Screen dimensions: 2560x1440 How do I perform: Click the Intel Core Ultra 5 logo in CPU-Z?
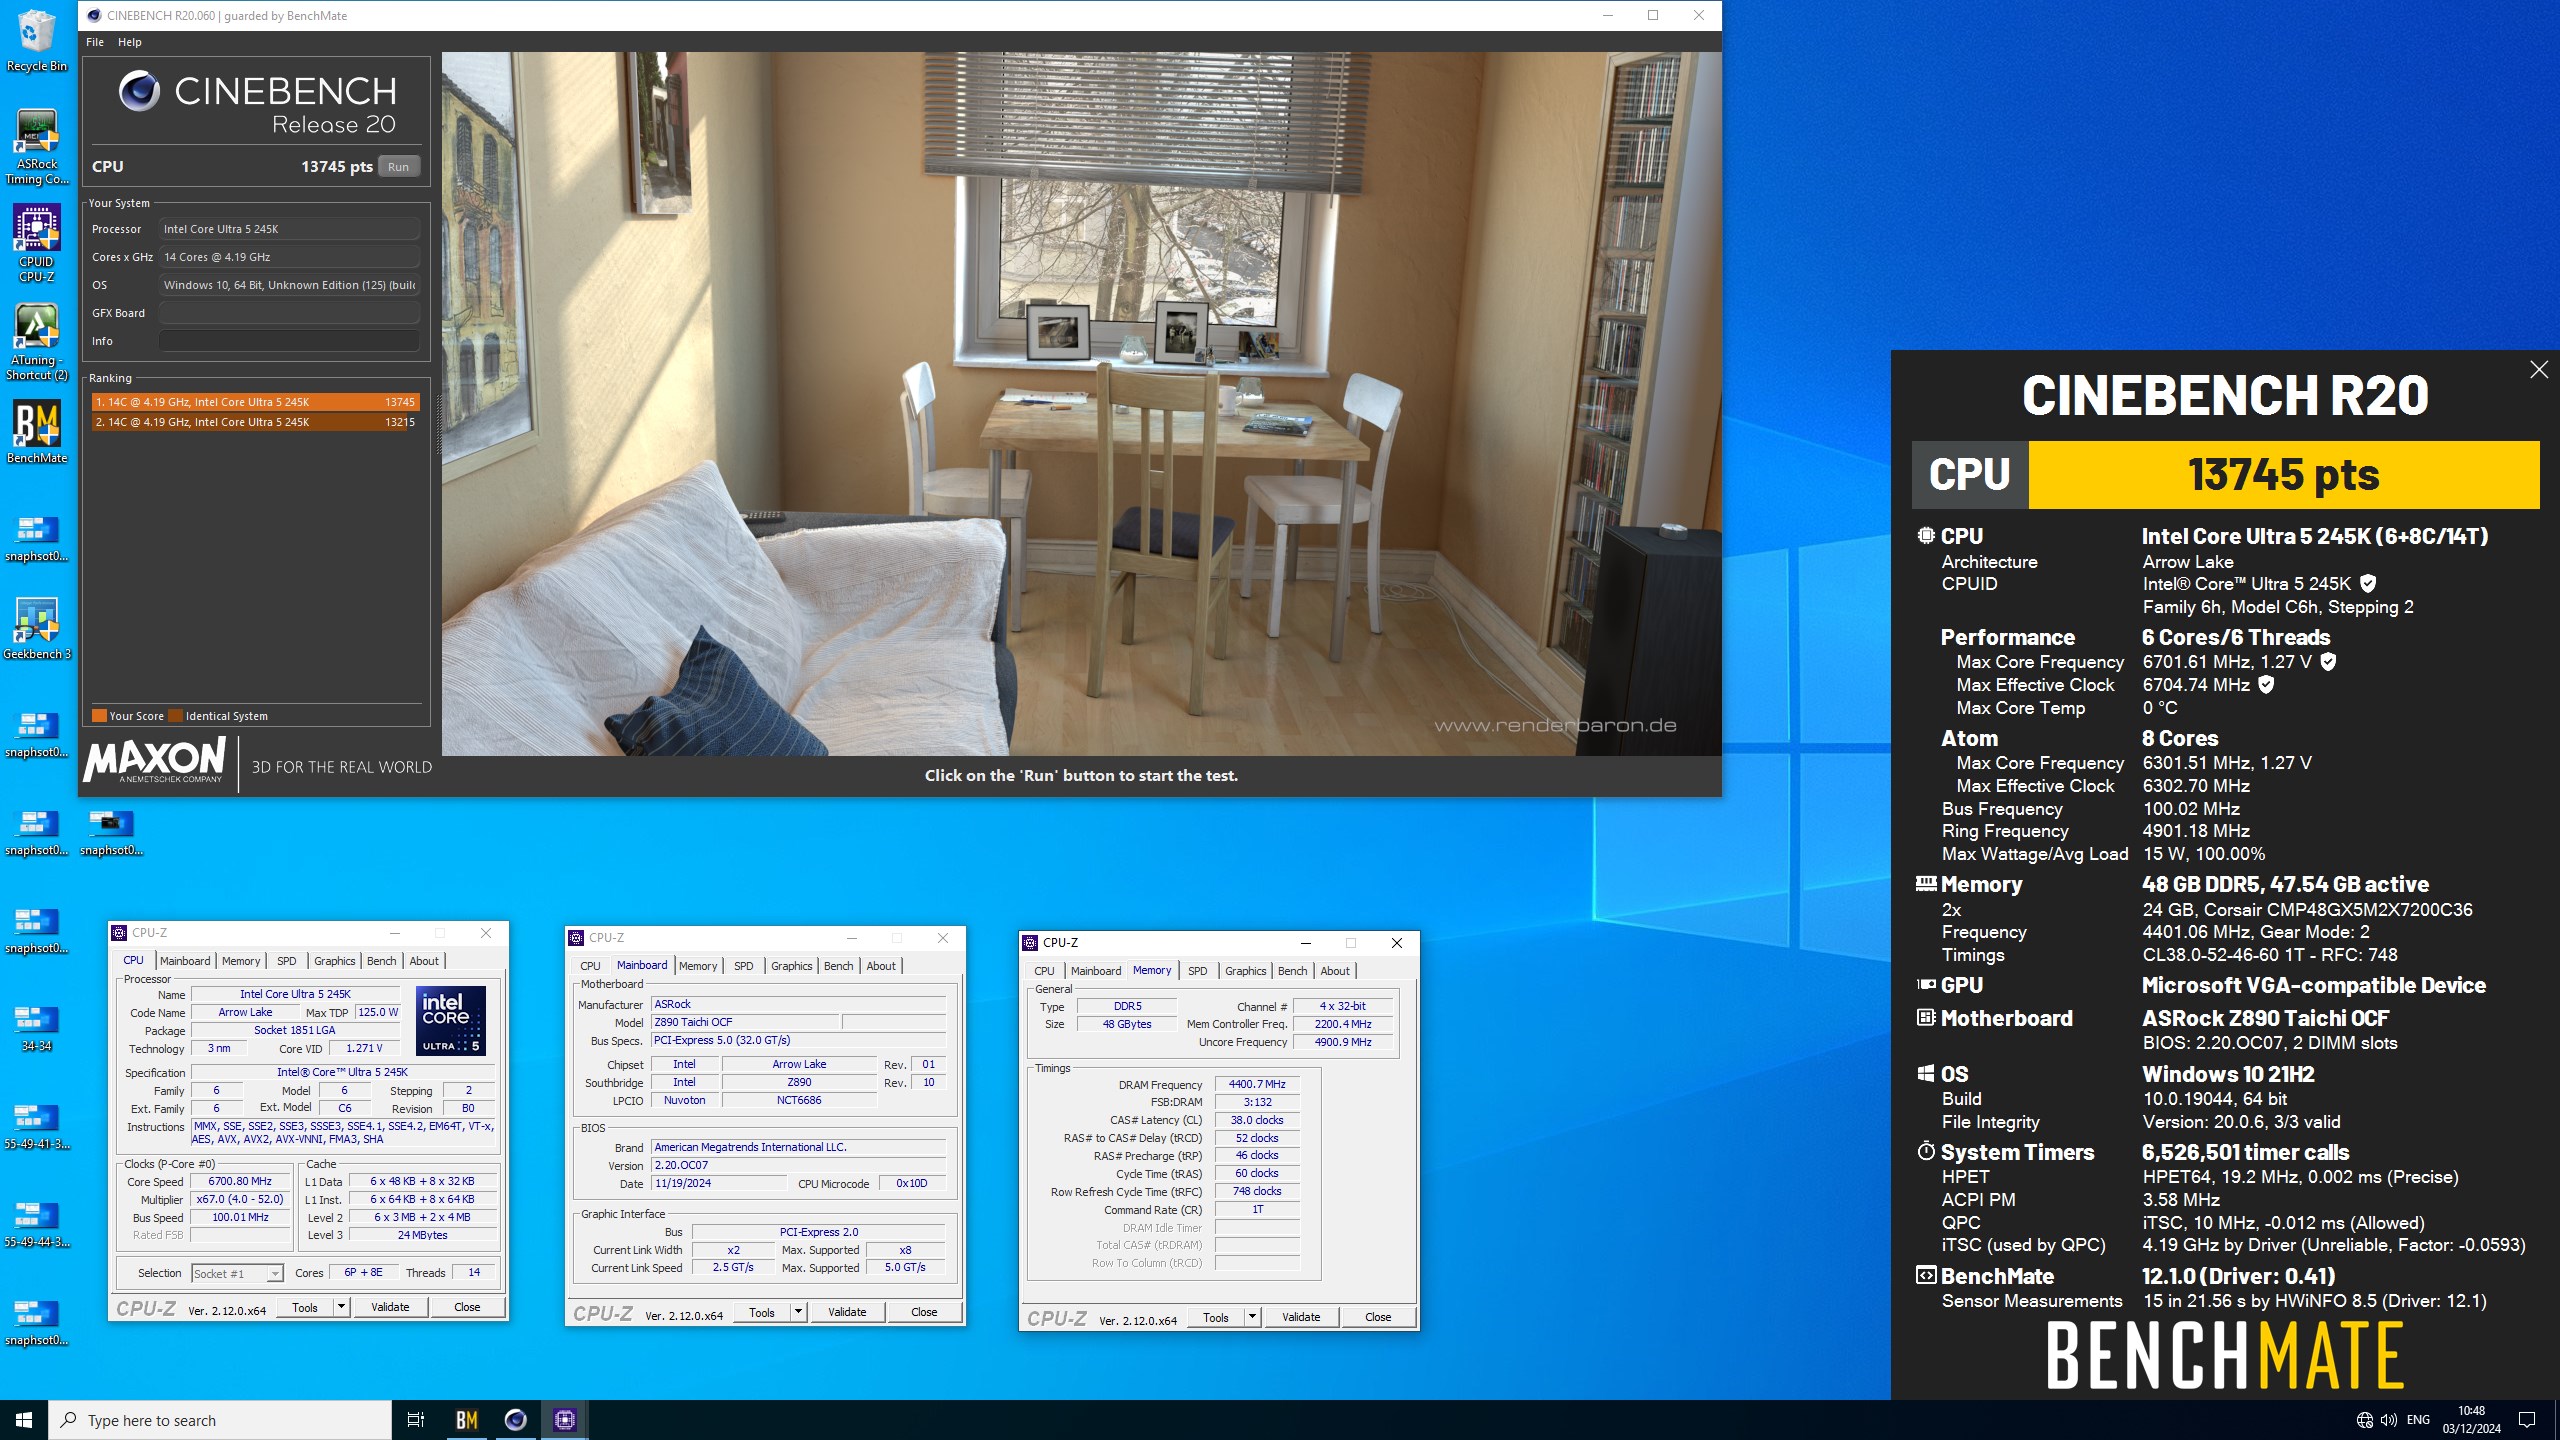[451, 1020]
